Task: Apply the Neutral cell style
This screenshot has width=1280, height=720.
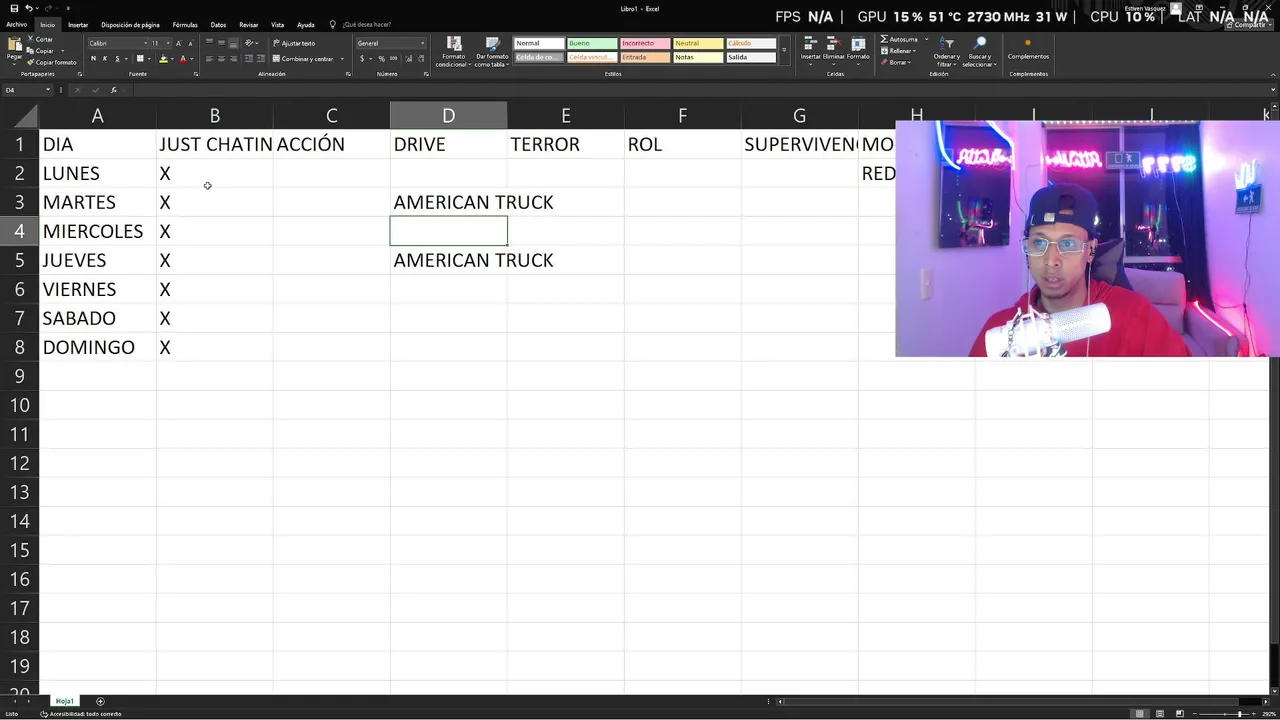Action: coord(698,43)
